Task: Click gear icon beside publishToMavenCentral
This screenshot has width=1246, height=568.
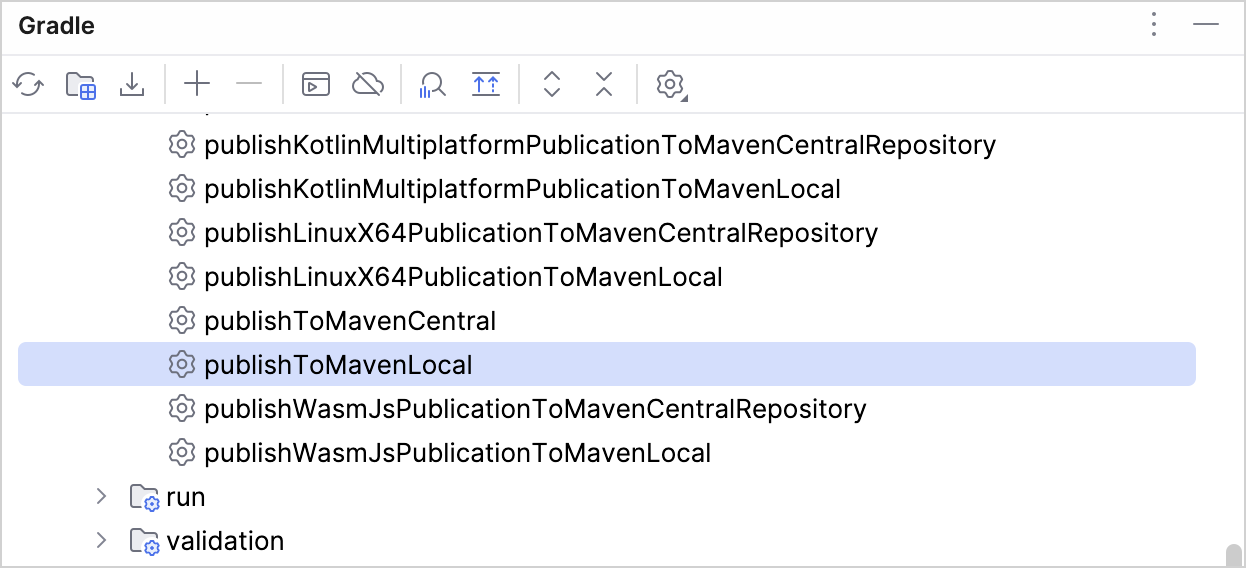Action: pyautogui.click(x=181, y=321)
